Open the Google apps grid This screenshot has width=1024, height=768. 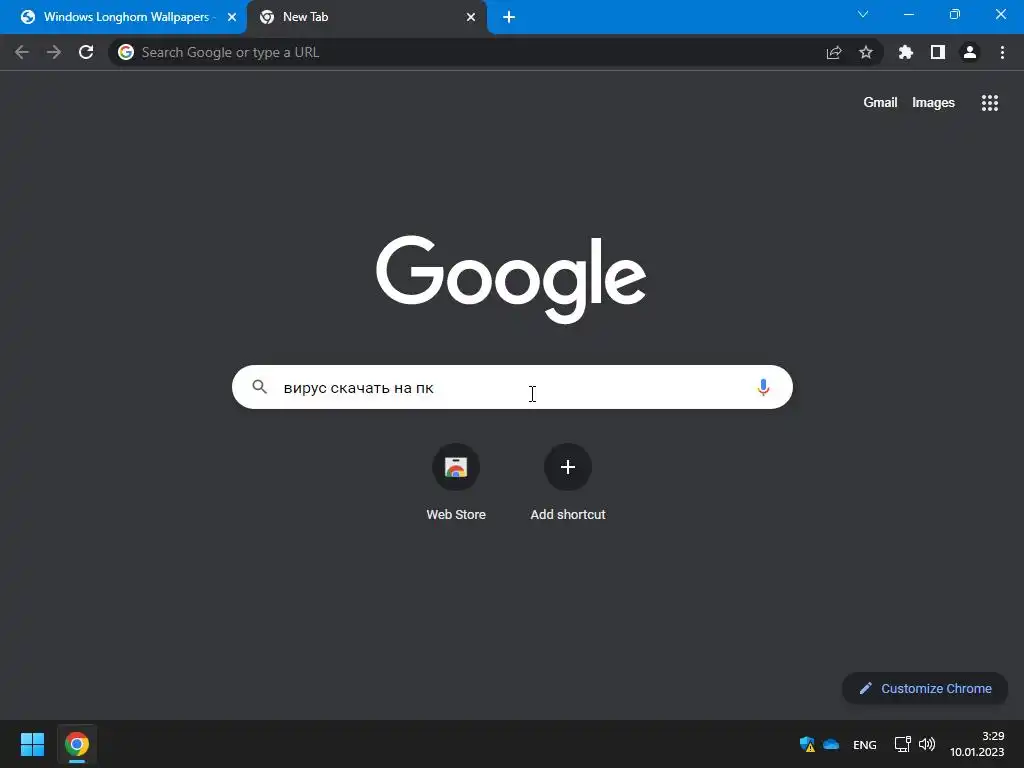coord(990,103)
